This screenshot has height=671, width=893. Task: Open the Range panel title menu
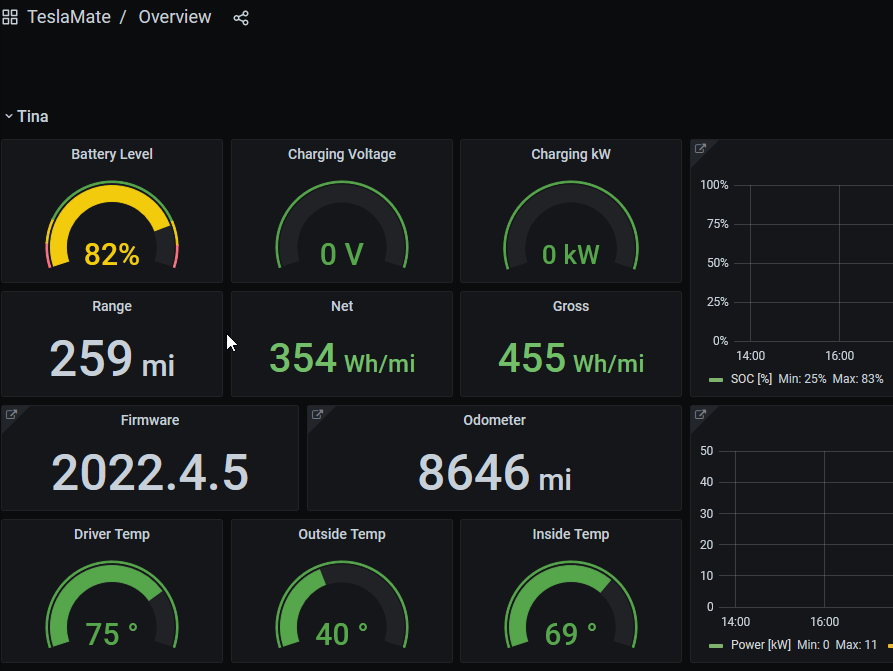(x=112, y=306)
